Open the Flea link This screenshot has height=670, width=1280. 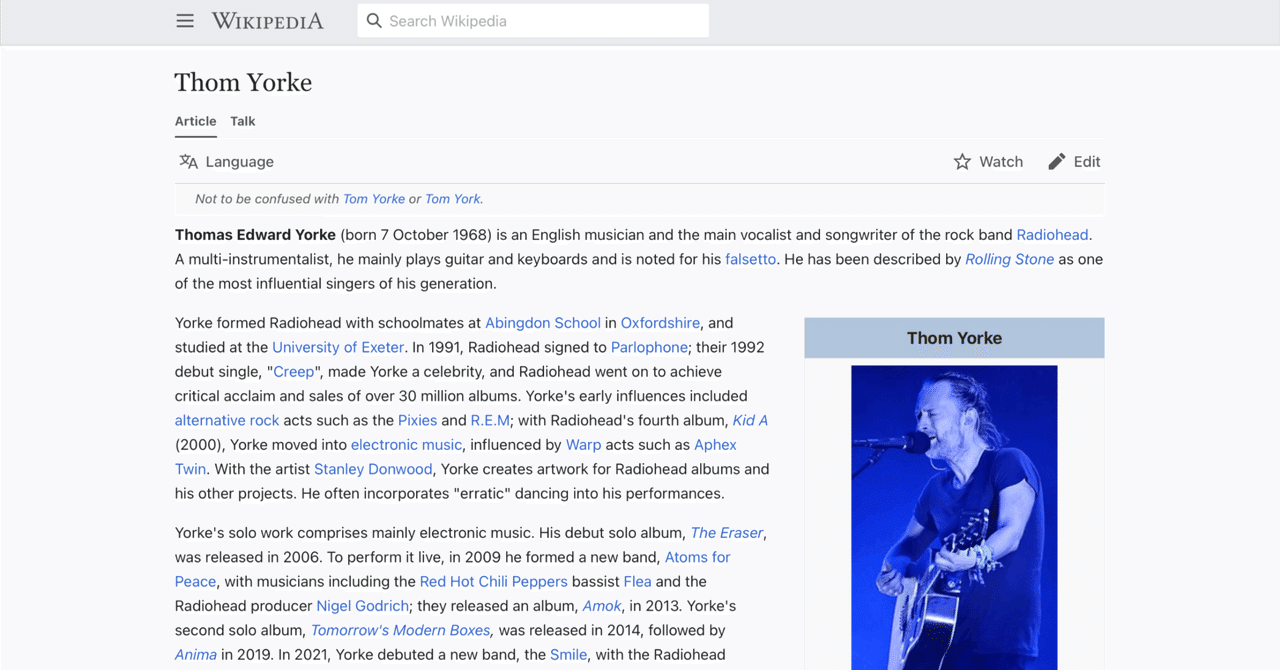pyautogui.click(x=637, y=581)
